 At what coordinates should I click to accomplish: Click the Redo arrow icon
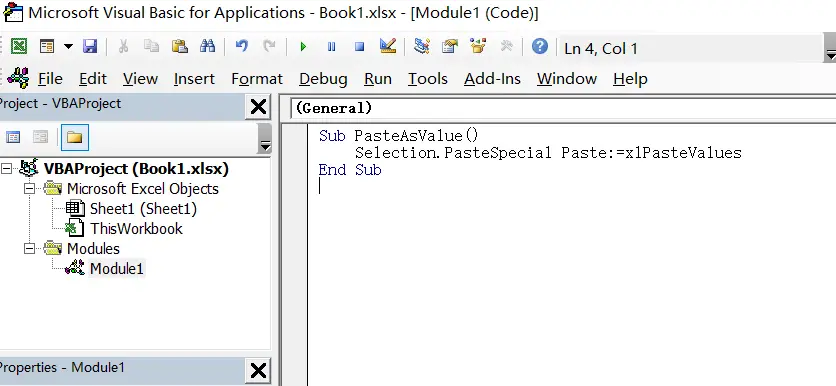269,47
